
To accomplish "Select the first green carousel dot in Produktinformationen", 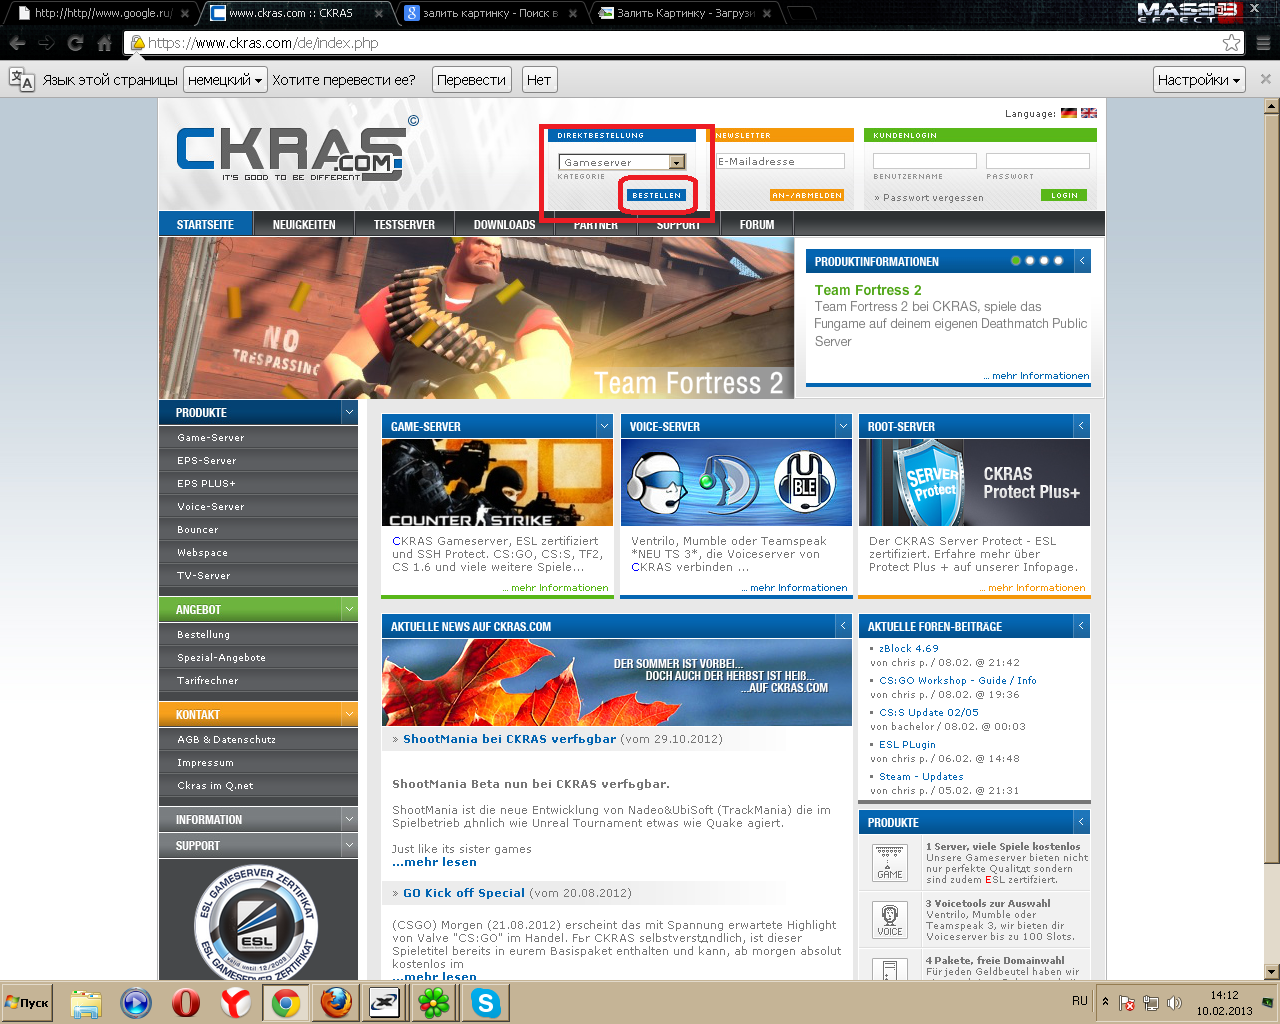I will [x=1016, y=261].
